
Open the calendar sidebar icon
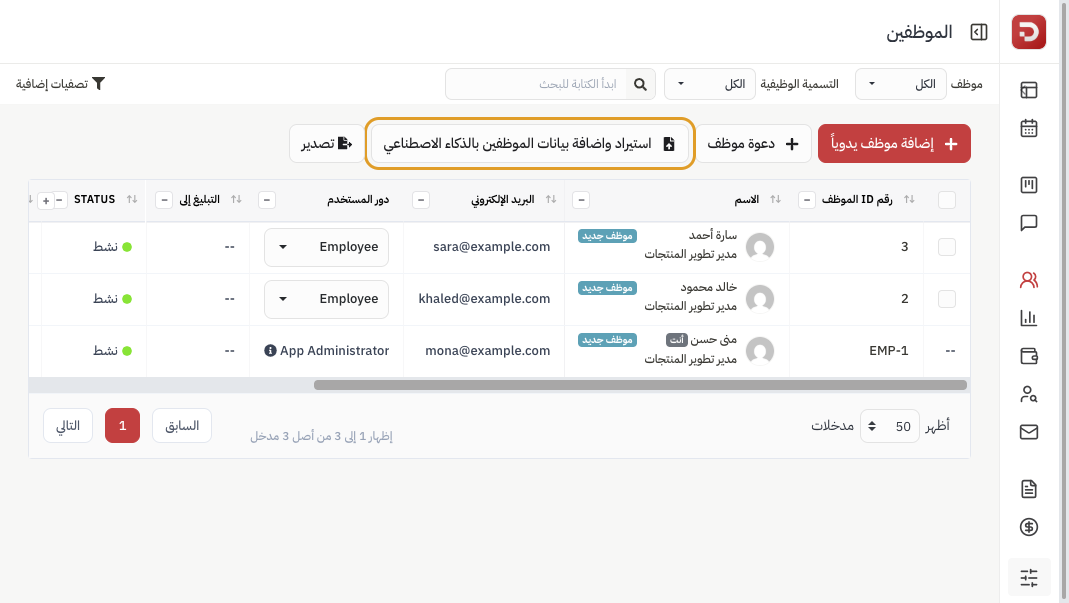point(1029,128)
